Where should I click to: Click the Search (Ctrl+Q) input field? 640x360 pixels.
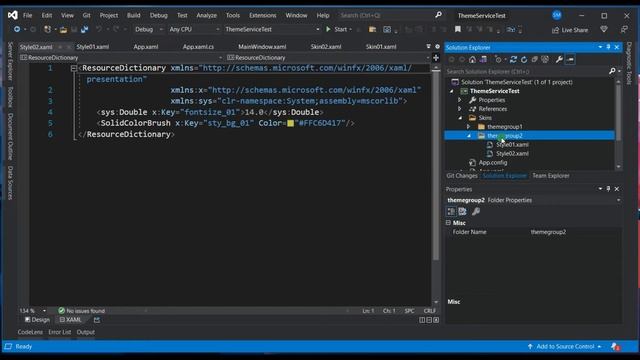[x=386, y=16]
